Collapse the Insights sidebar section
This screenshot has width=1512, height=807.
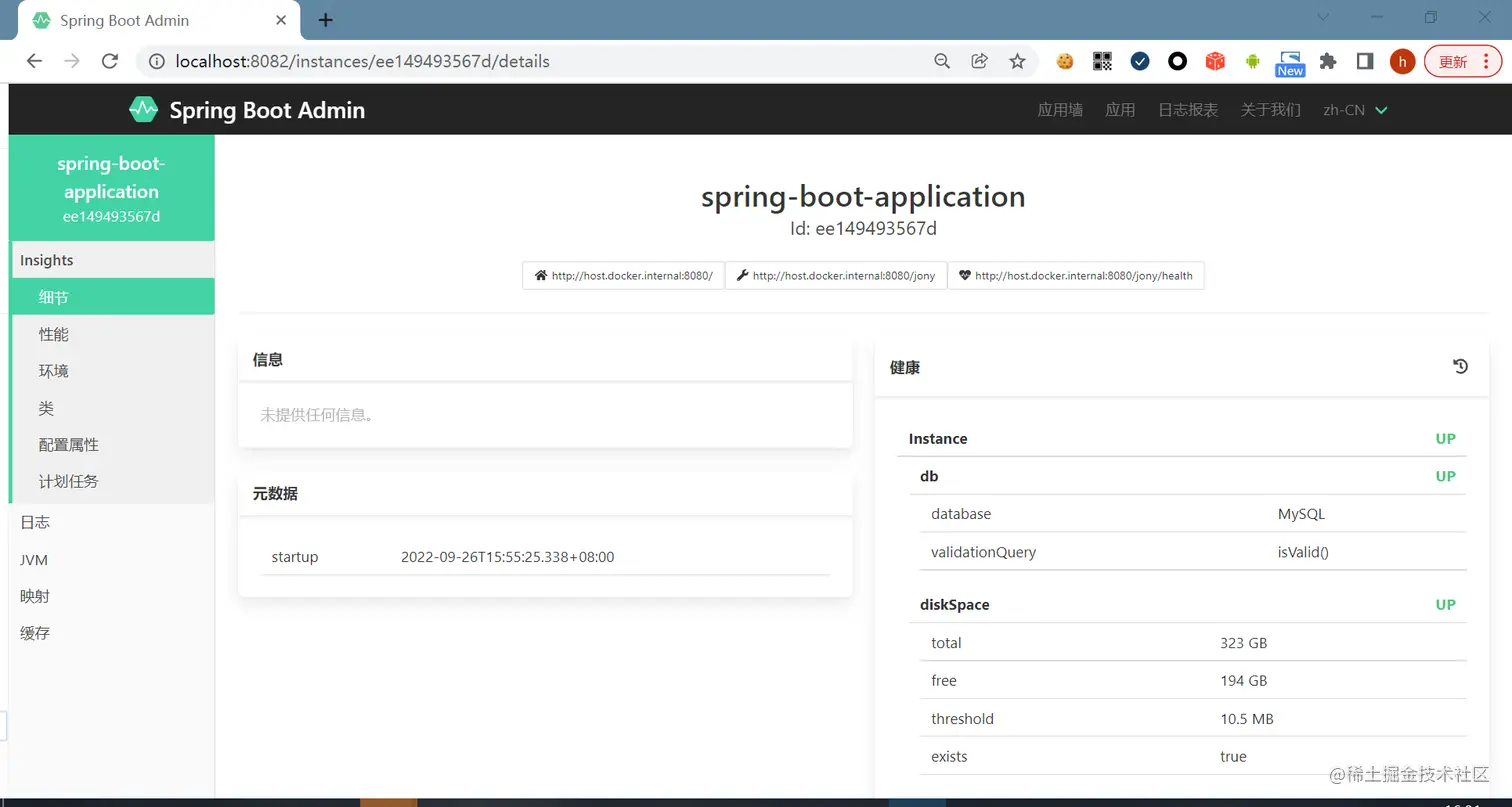[x=111, y=260]
